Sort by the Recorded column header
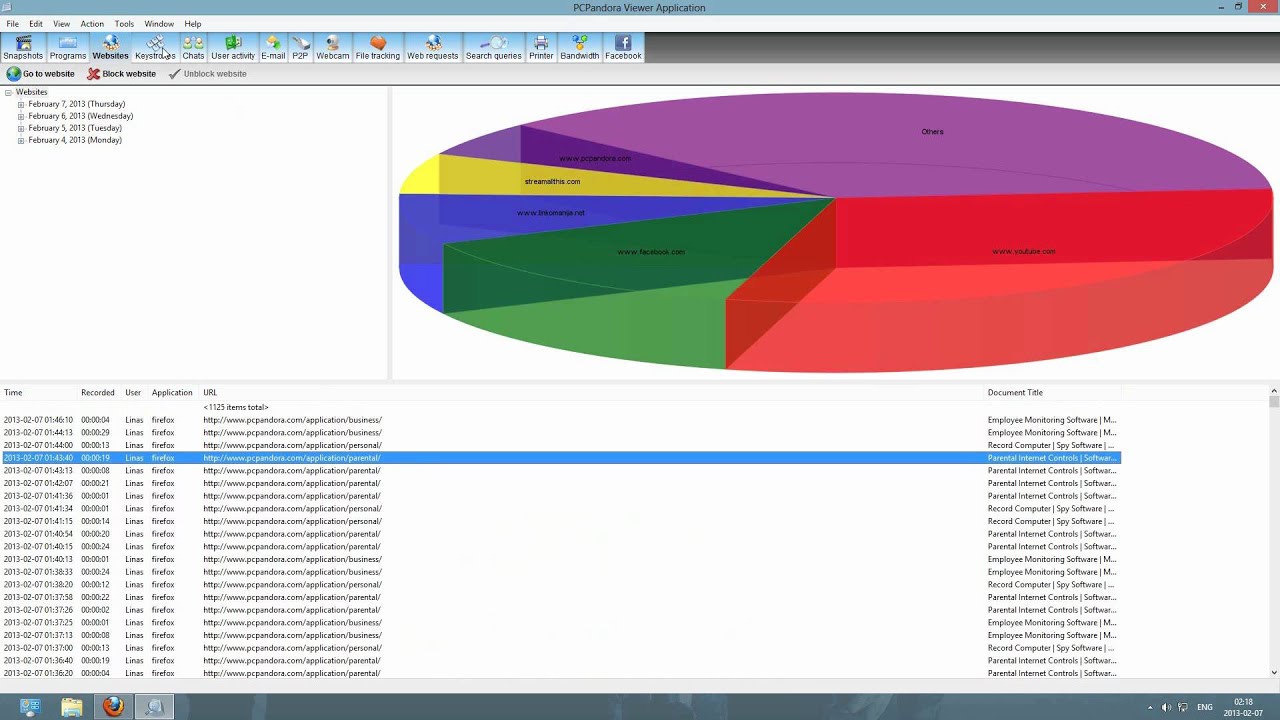The image size is (1280, 720). pyautogui.click(x=98, y=393)
